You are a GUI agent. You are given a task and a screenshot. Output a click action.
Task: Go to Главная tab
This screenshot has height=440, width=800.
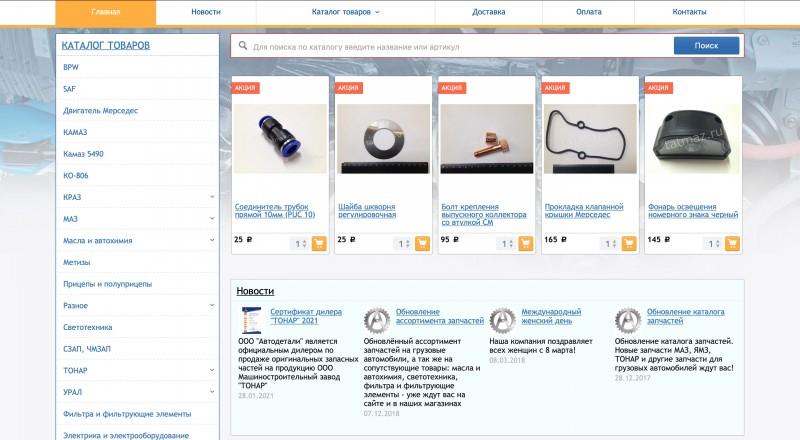[x=106, y=12]
